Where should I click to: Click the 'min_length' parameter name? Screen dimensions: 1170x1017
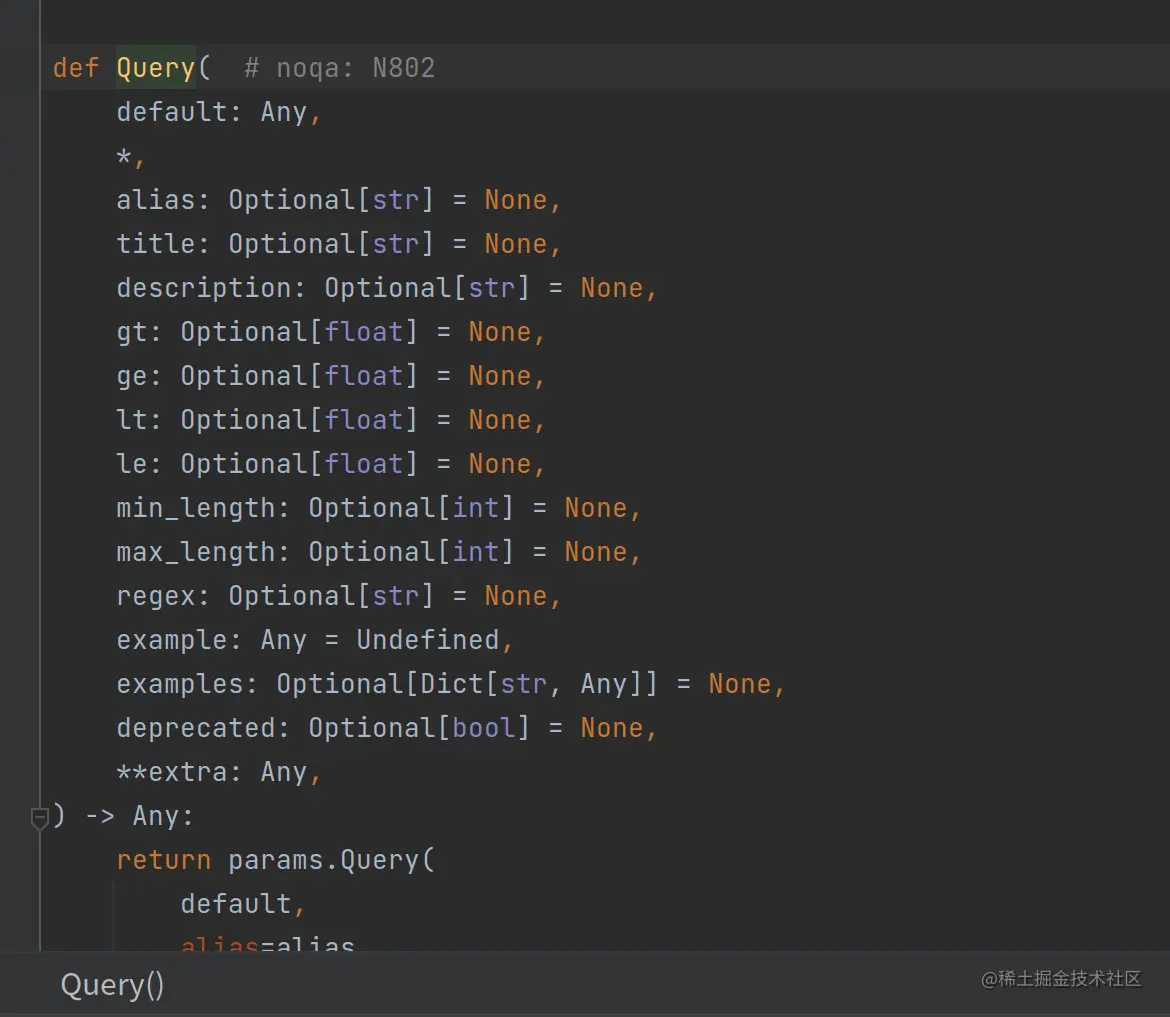196,508
